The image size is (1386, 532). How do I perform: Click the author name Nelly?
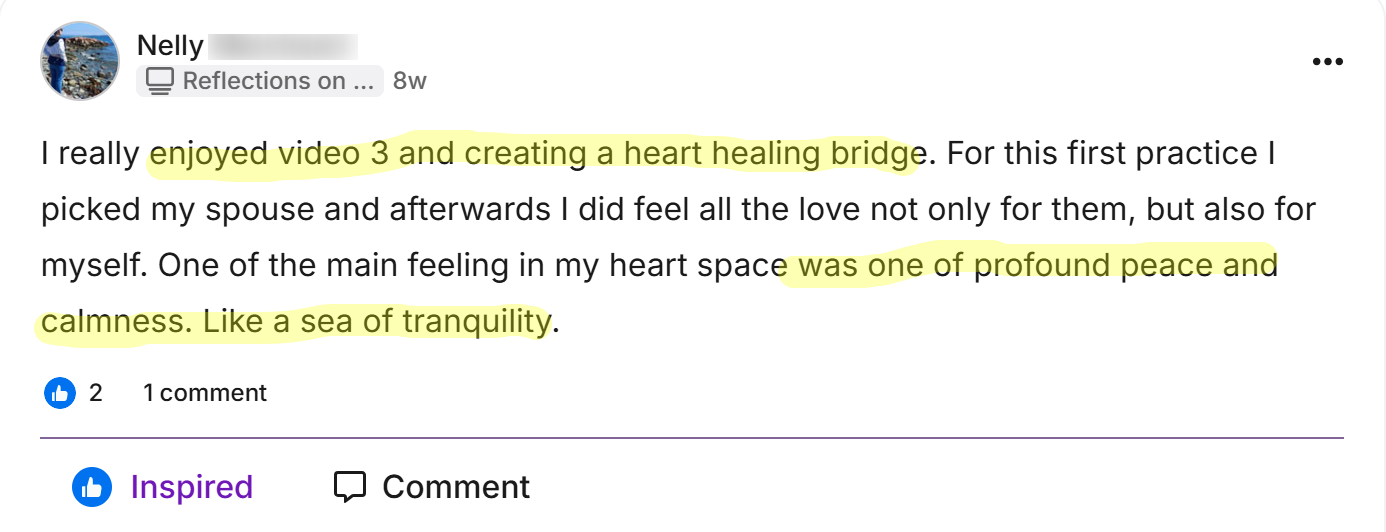170,46
